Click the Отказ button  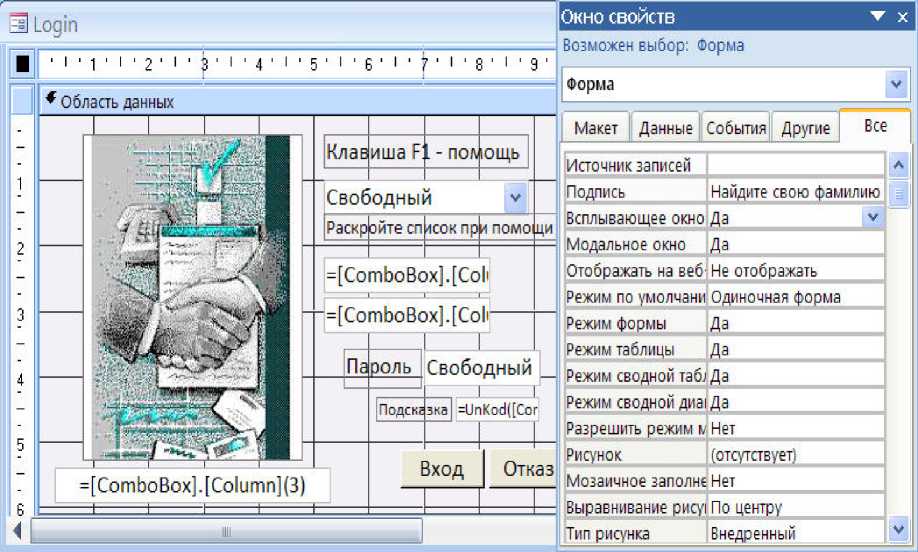[x=523, y=469]
